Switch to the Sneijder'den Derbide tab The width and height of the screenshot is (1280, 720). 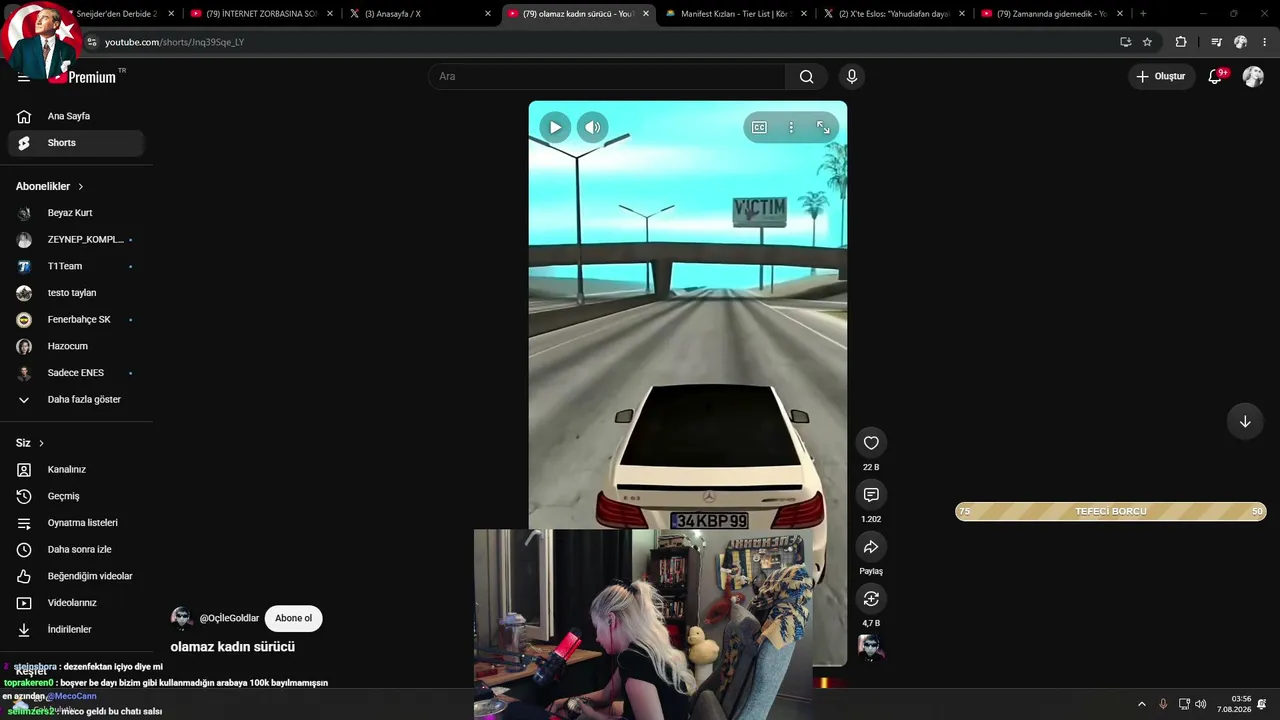tap(117, 14)
